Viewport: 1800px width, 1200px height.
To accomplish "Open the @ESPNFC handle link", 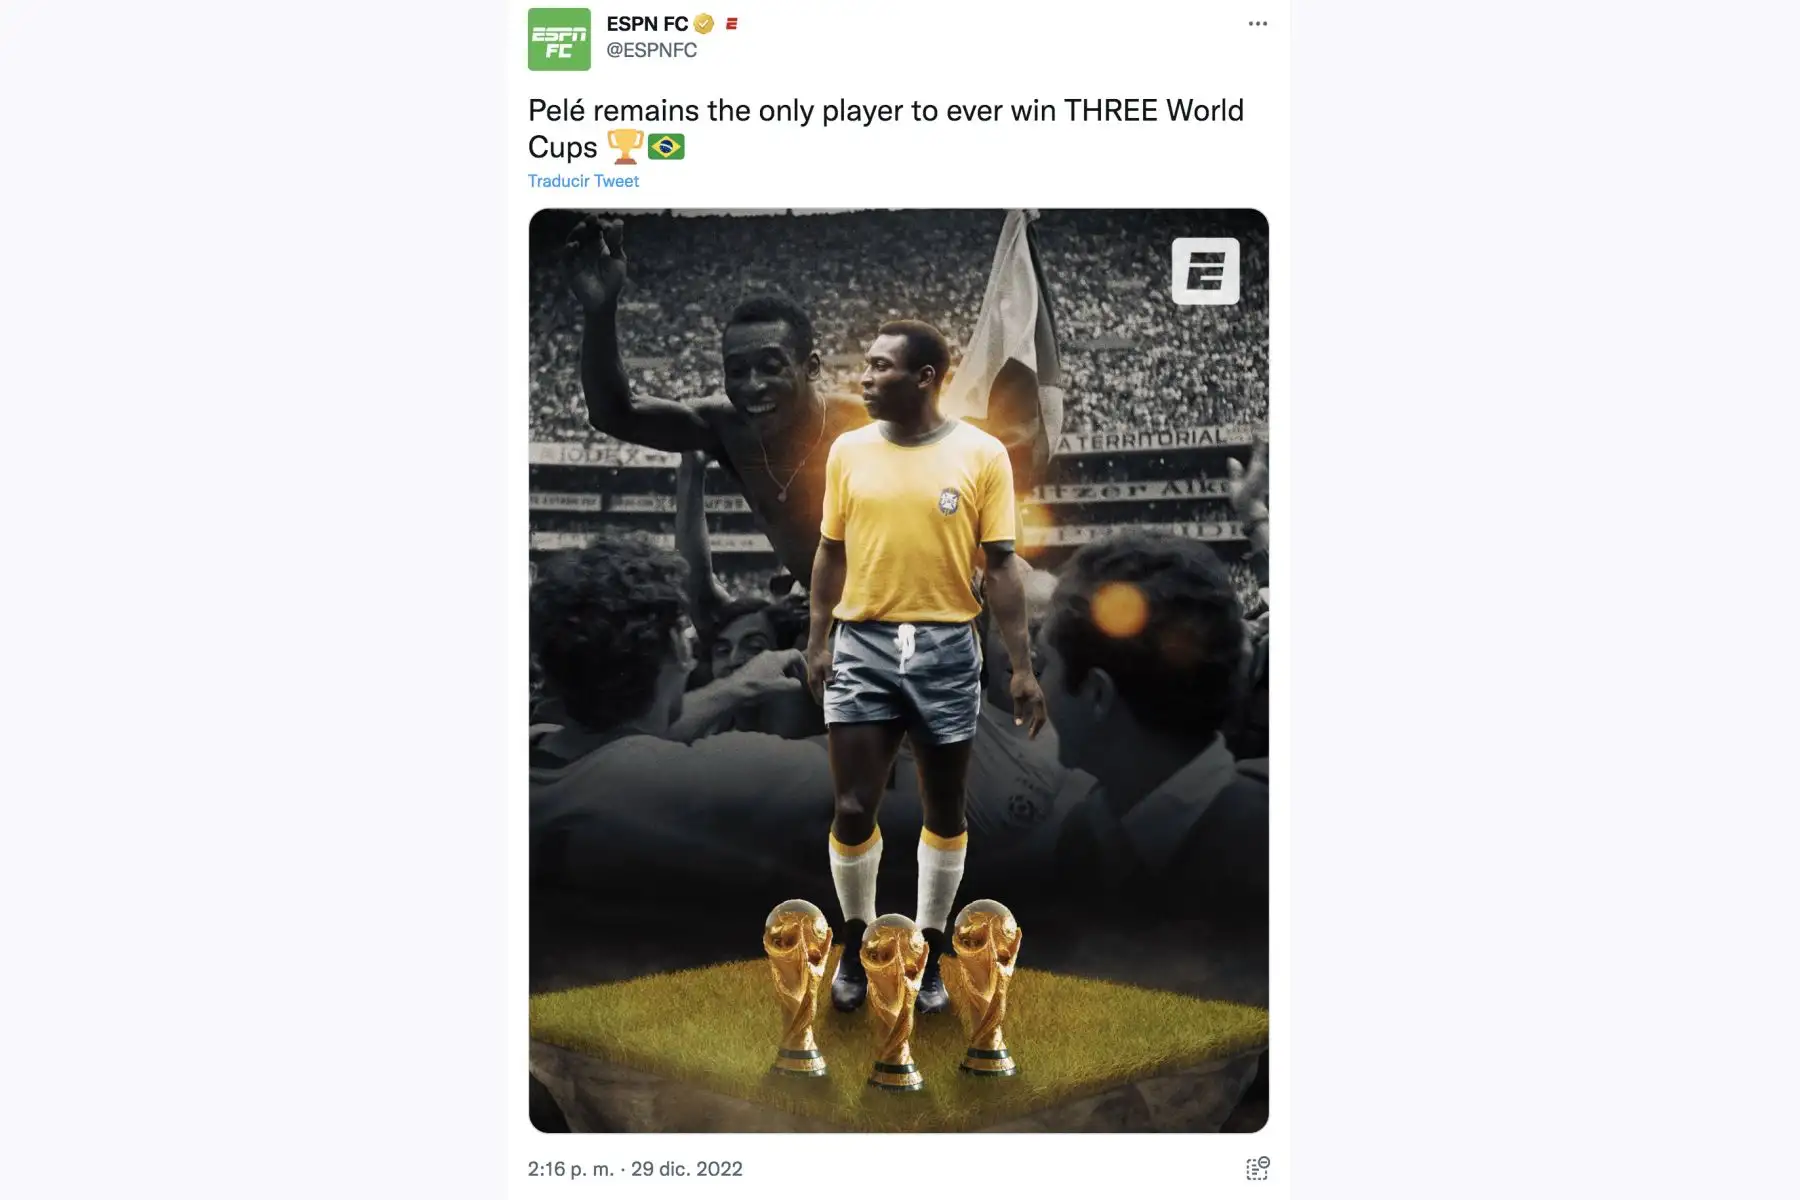I will 651,50.
